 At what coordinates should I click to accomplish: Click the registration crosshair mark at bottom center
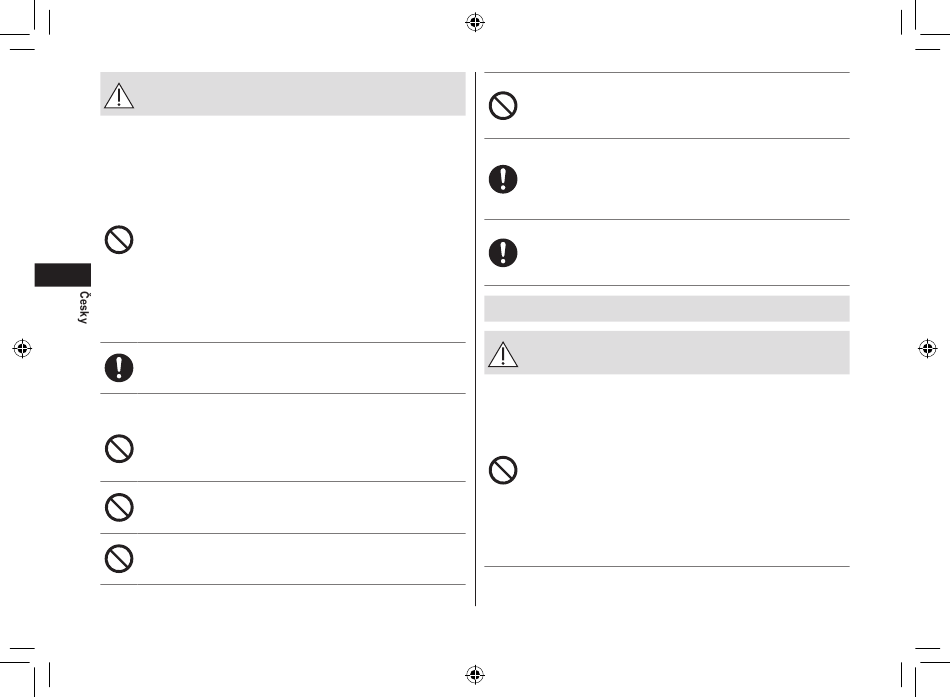pyautogui.click(x=475, y=674)
